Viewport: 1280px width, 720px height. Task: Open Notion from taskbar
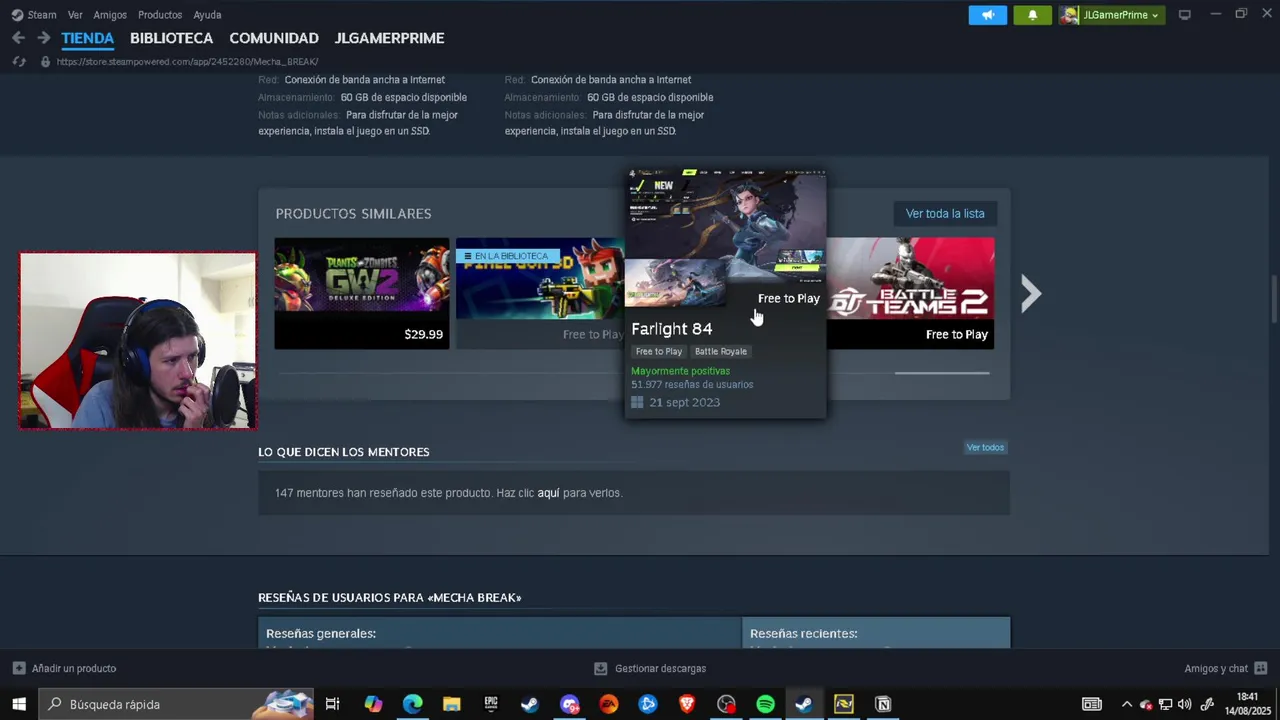[883, 704]
